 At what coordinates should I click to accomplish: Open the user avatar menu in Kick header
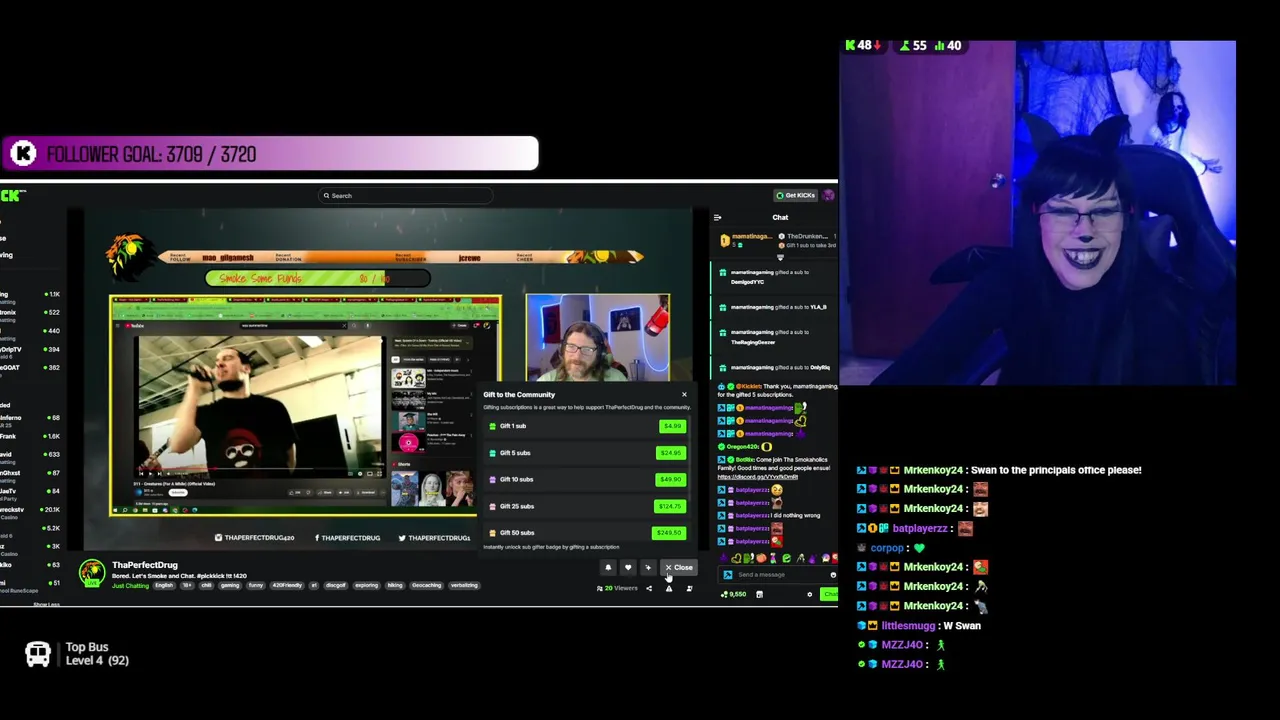[x=828, y=195]
